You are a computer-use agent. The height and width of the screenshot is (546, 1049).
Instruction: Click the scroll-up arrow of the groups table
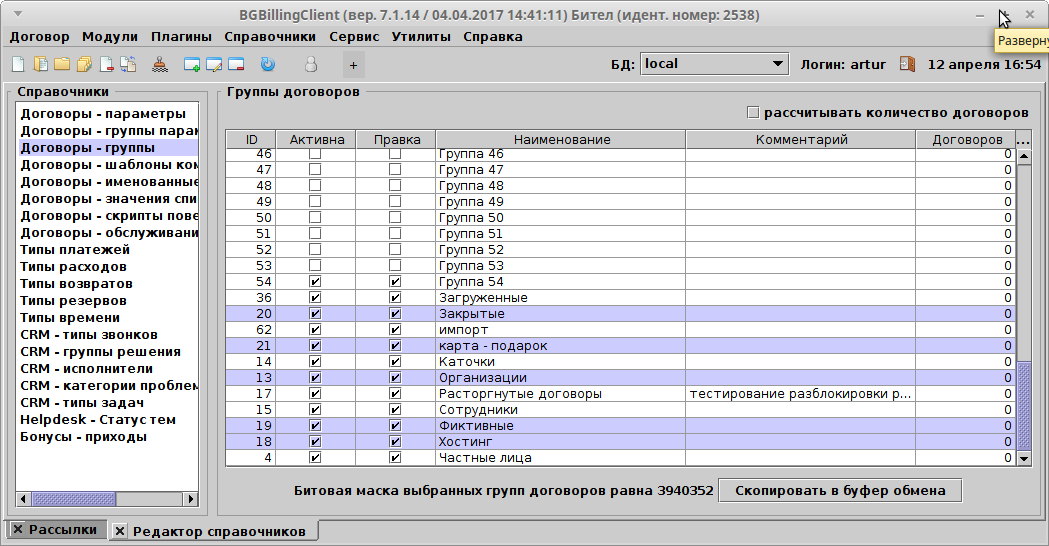point(1023,156)
